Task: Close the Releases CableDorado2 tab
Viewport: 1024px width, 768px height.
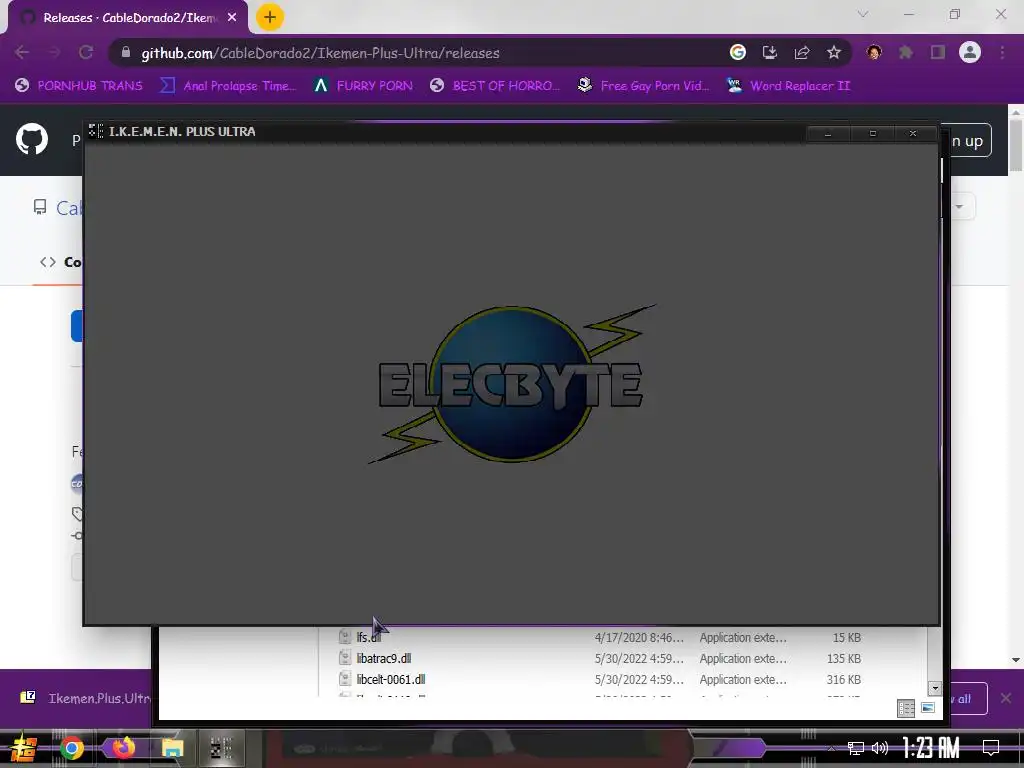Action: tap(232, 18)
